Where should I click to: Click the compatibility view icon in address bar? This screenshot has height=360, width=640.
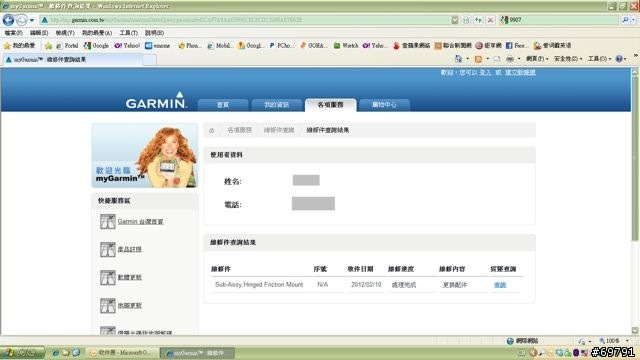[466, 20]
